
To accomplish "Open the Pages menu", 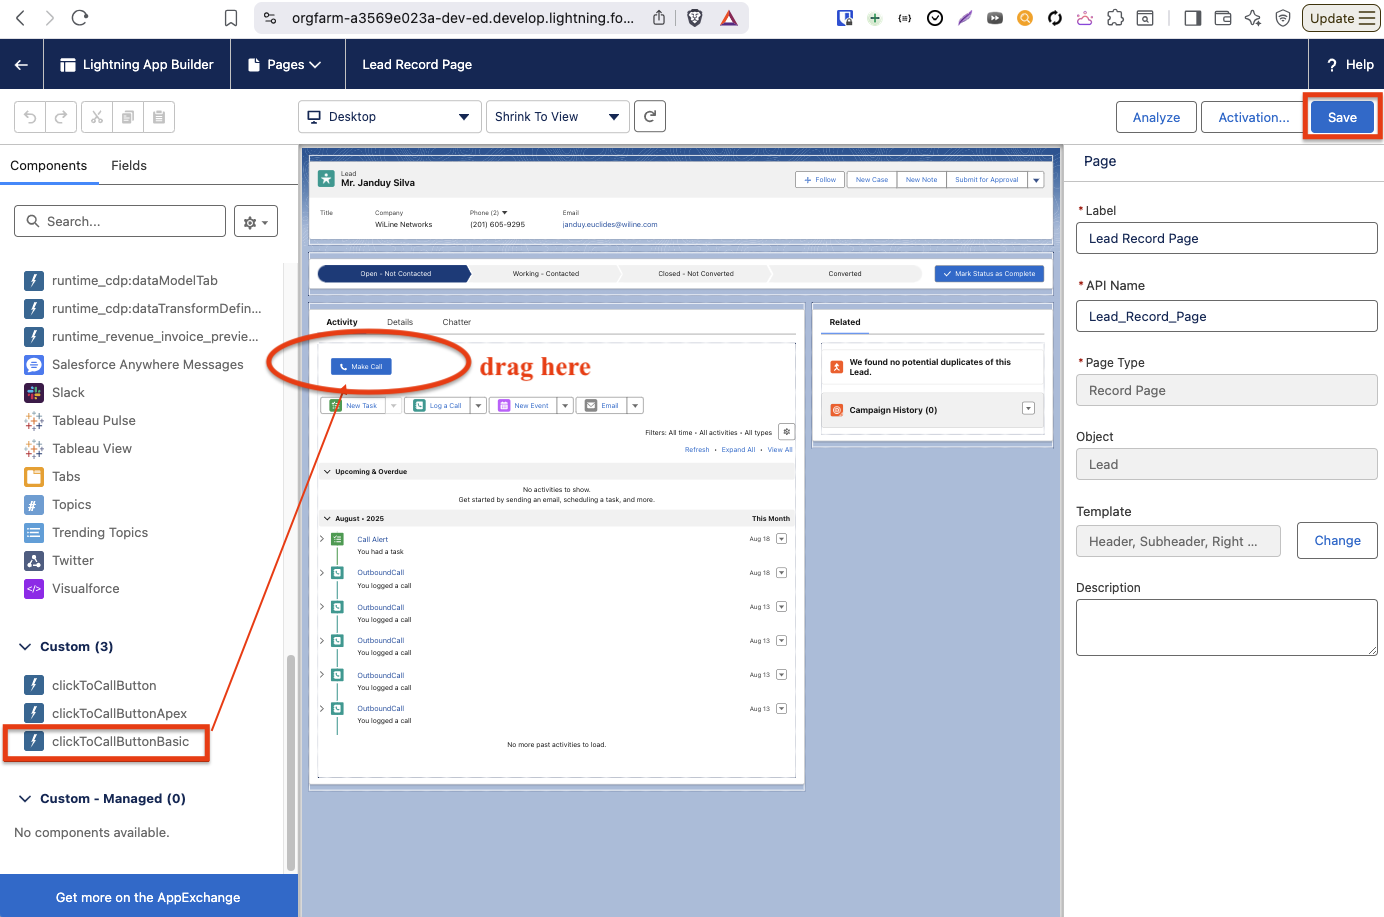I will tap(285, 65).
